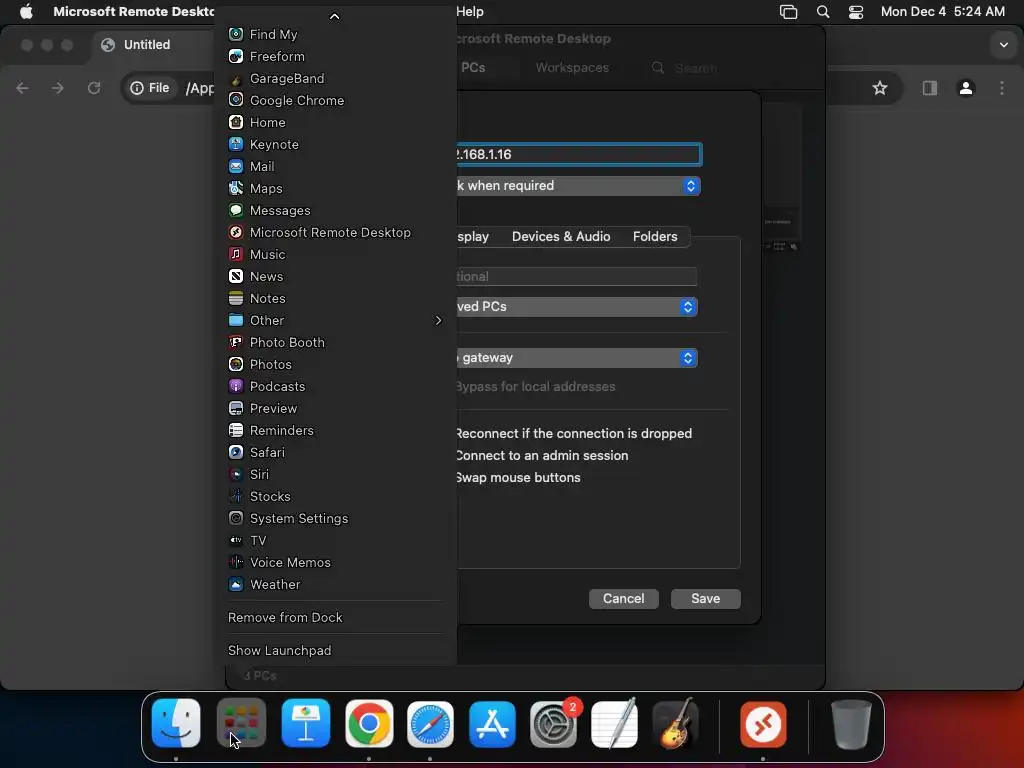Image resolution: width=1024 pixels, height=768 pixels.
Task: Open the Trash in the Dock
Action: tap(851, 723)
